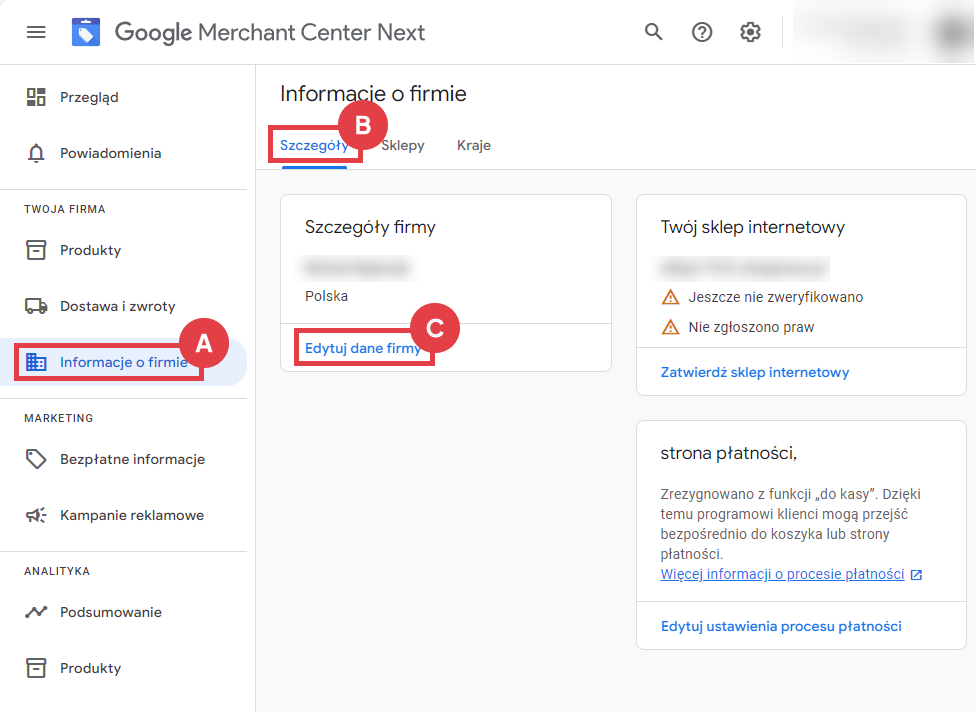This screenshot has width=976, height=712.
Task: Click the account avatar in top bar
Action: 950,31
